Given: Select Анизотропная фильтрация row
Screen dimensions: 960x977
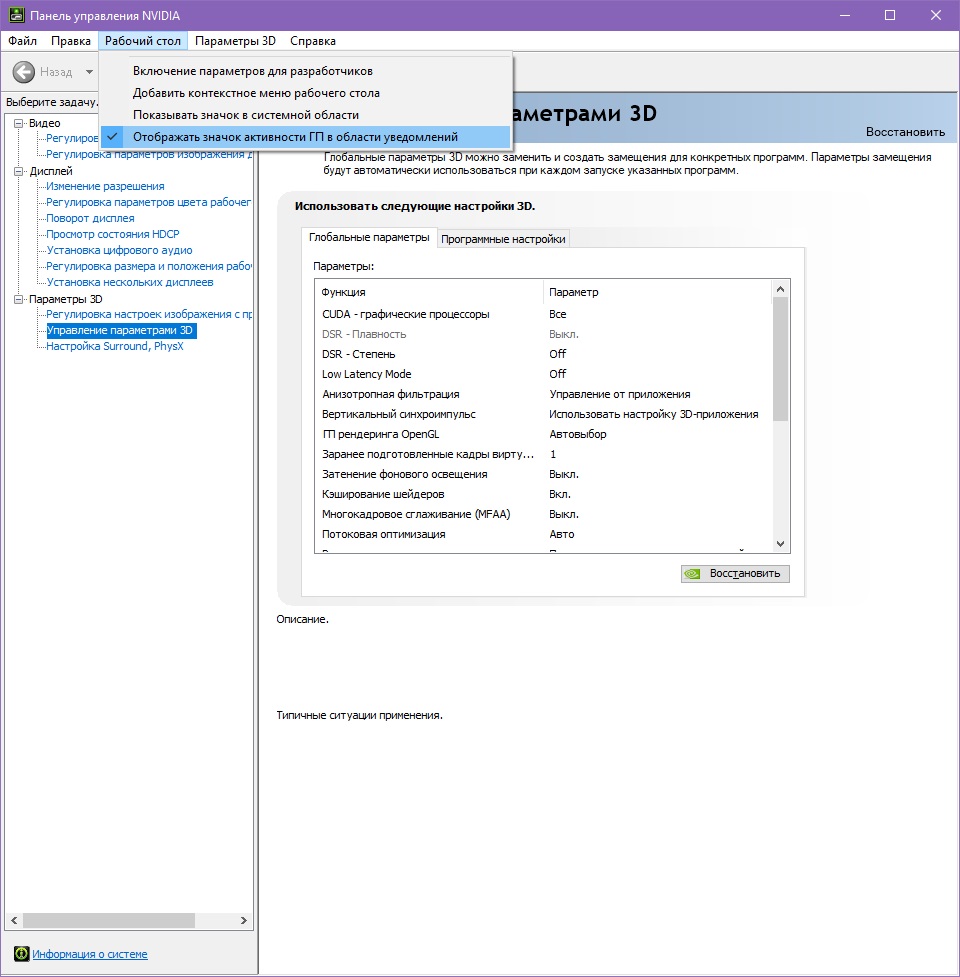Looking at the screenshot, I should (543, 394).
